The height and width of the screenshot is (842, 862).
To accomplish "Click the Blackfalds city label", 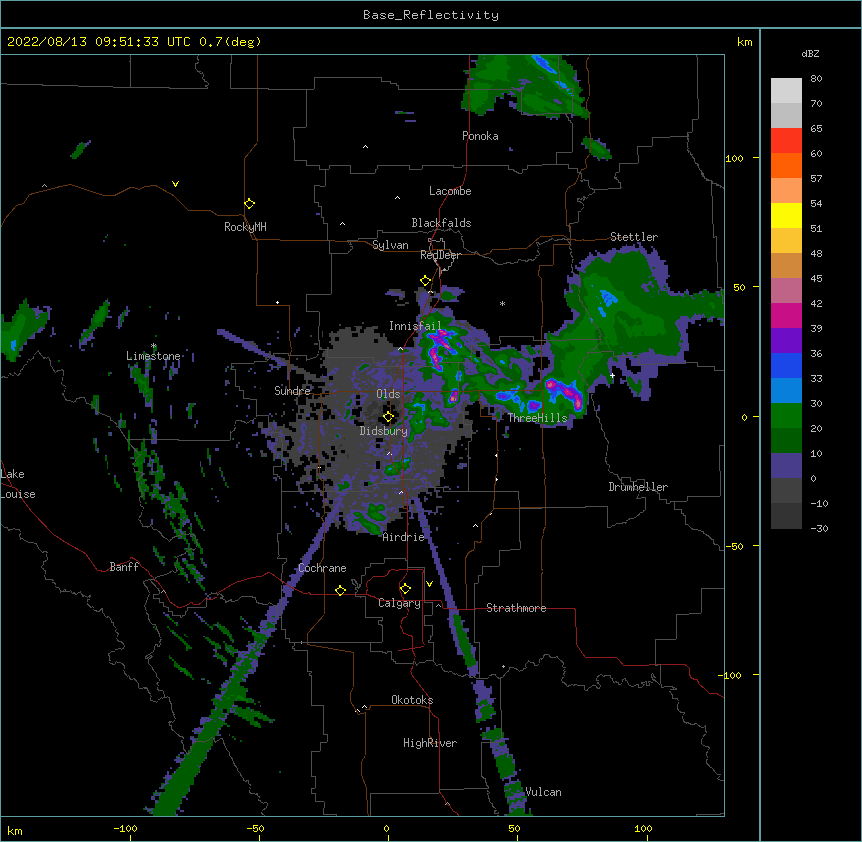I will pyautogui.click(x=441, y=223).
